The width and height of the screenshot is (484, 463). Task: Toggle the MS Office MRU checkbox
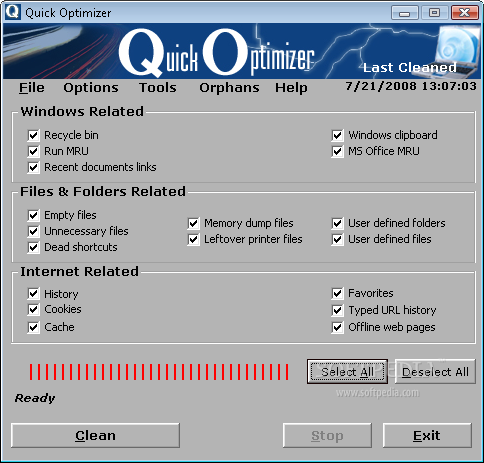click(x=337, y=151)
